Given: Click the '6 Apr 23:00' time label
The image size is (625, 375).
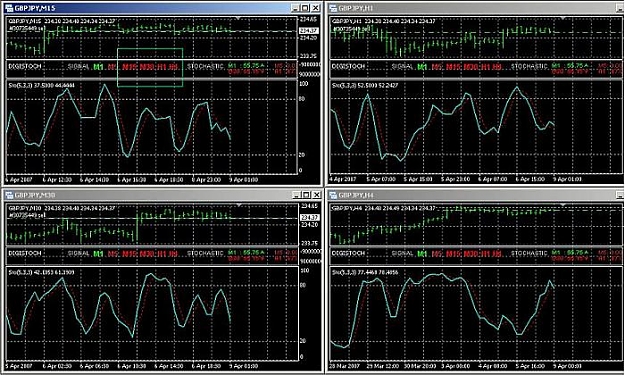Looking at the screenshot, I should point(206,180).
